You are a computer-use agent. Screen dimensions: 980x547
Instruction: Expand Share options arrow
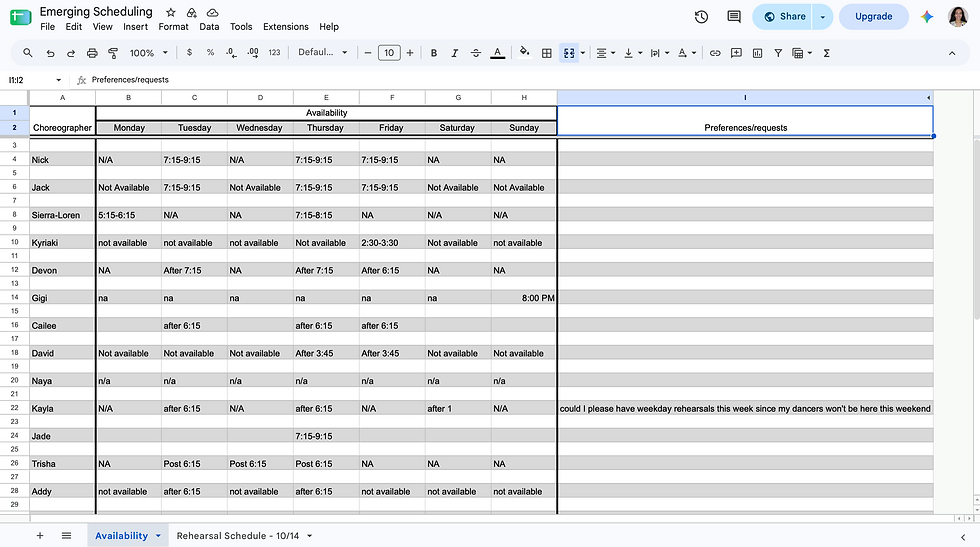pos(822,17)
